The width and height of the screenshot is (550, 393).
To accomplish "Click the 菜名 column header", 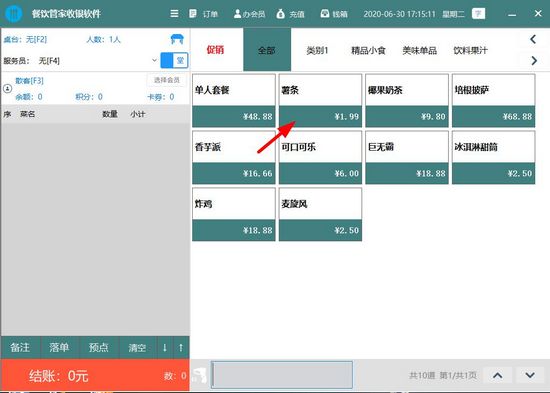I will (28, 114).
